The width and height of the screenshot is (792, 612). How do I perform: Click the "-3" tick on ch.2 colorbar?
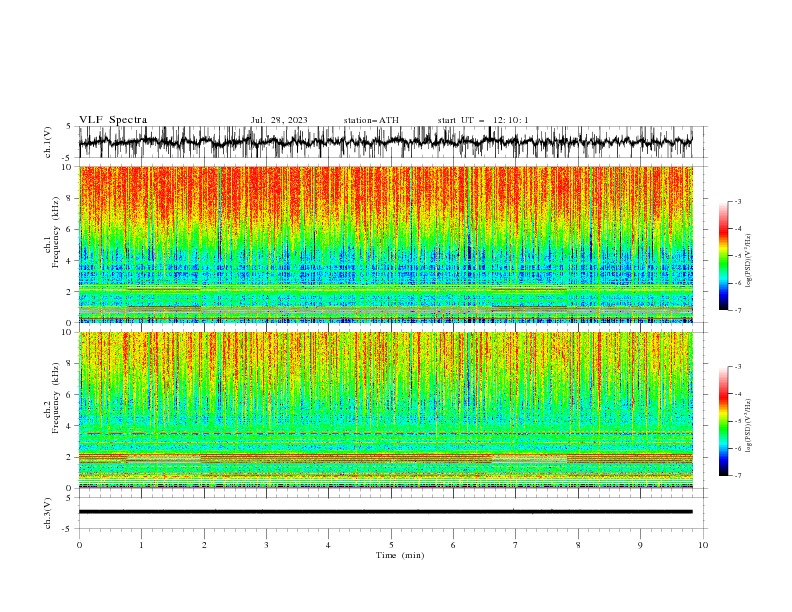point(737,367)
